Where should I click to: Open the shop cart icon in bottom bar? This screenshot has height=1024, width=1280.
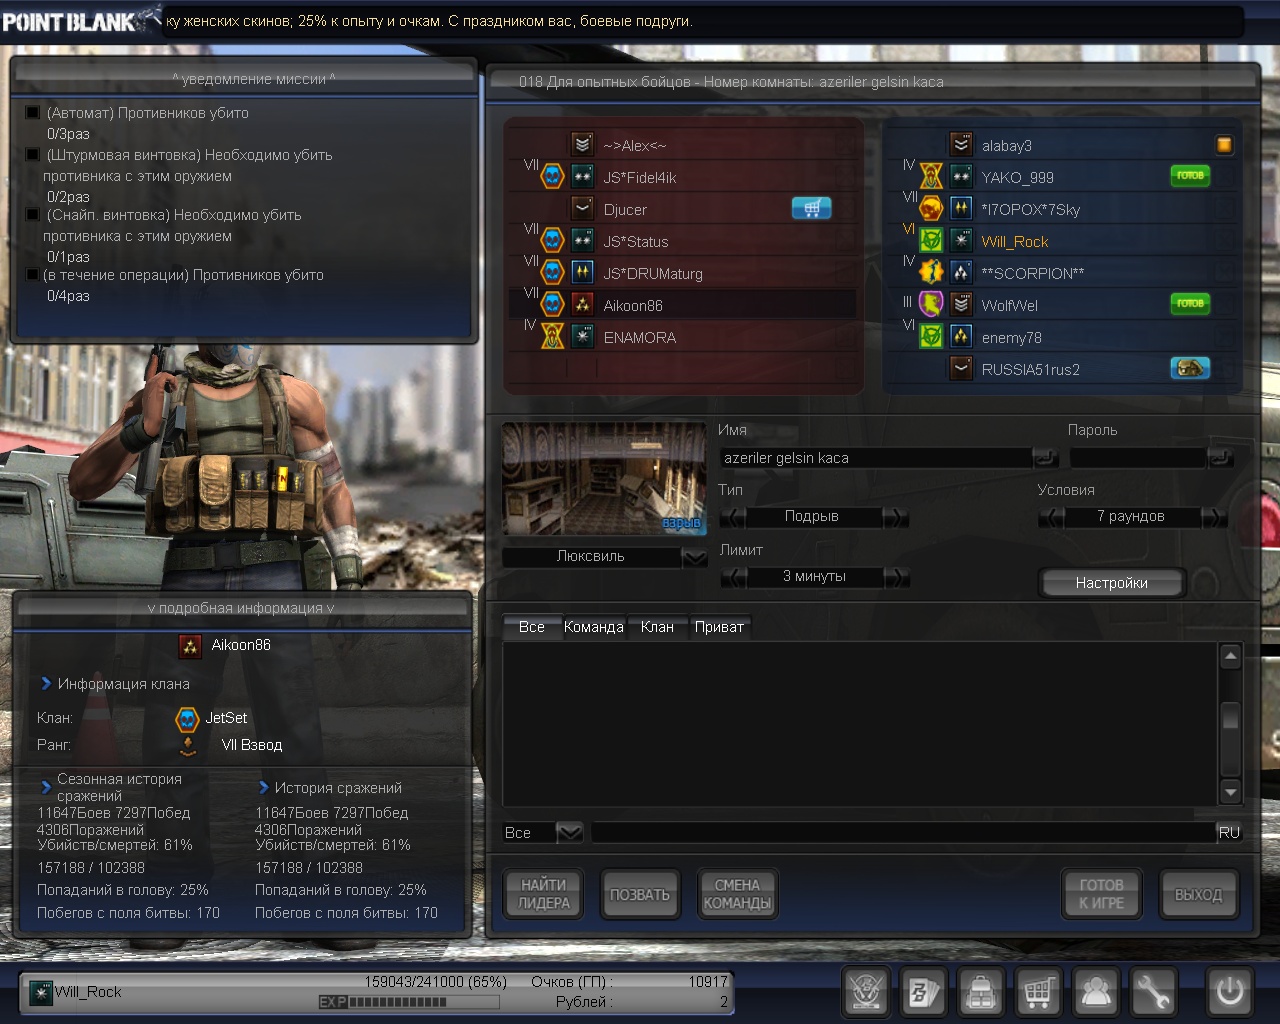click(x=1038, y=992)
